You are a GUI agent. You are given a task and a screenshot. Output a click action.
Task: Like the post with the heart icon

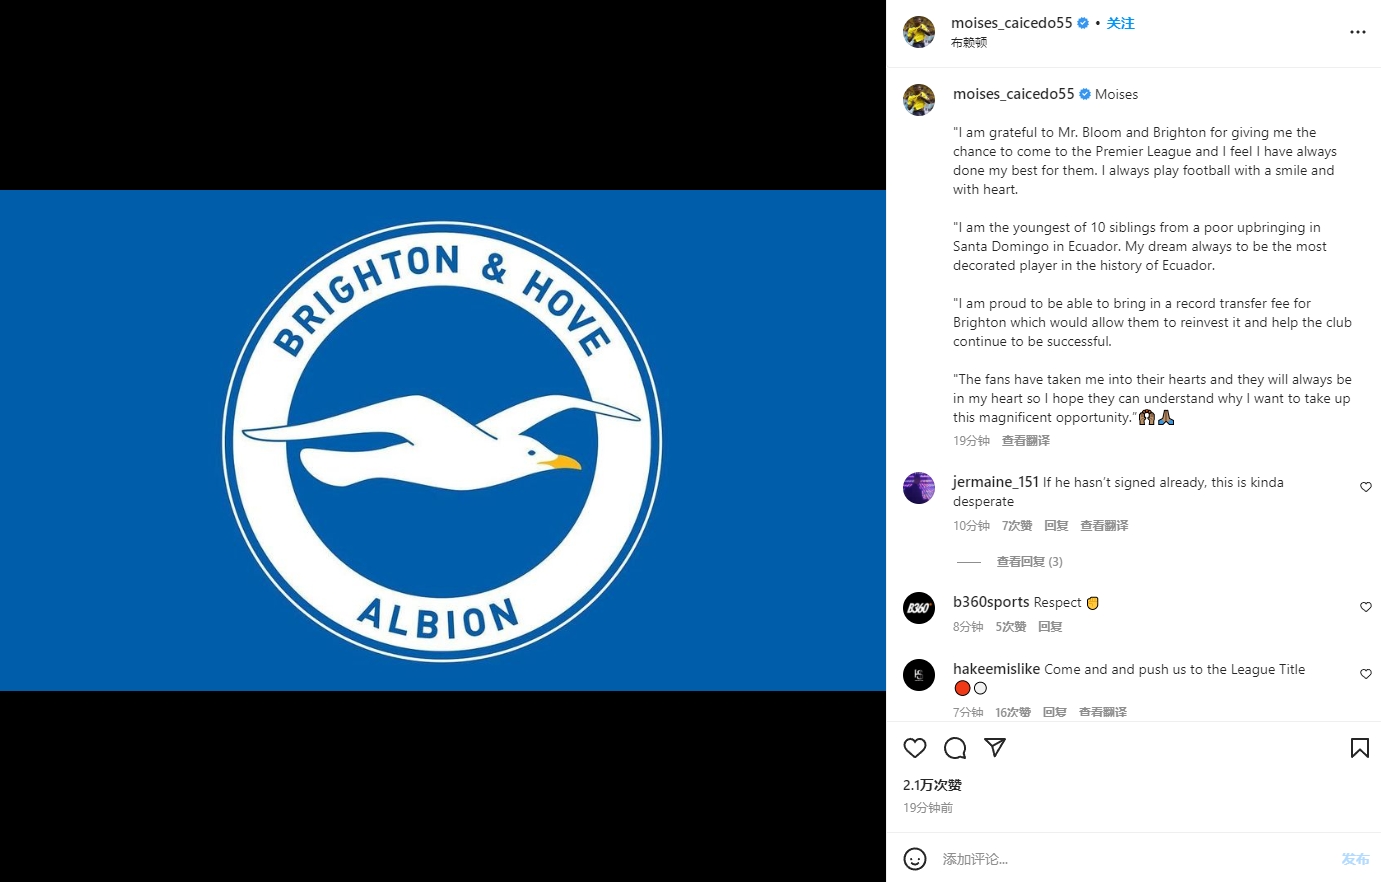point(915,748)
